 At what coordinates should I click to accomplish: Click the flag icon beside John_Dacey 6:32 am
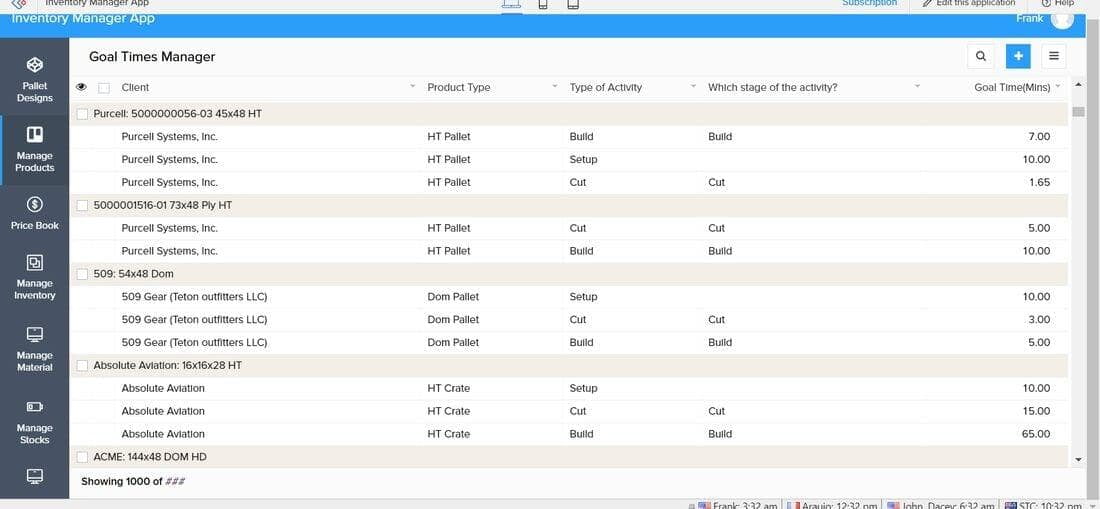[893, 505]
